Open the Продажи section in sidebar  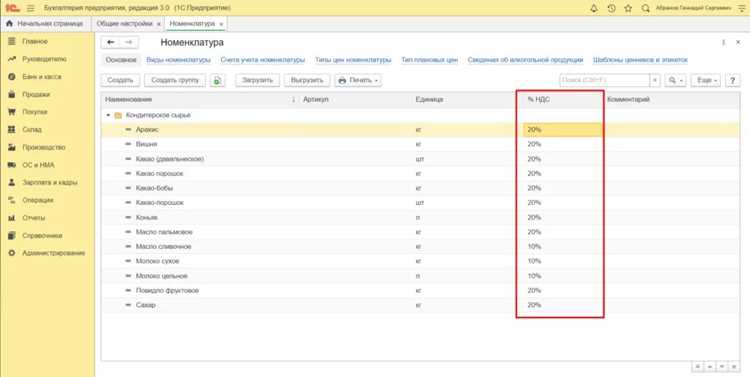click(x=36, y=94)
